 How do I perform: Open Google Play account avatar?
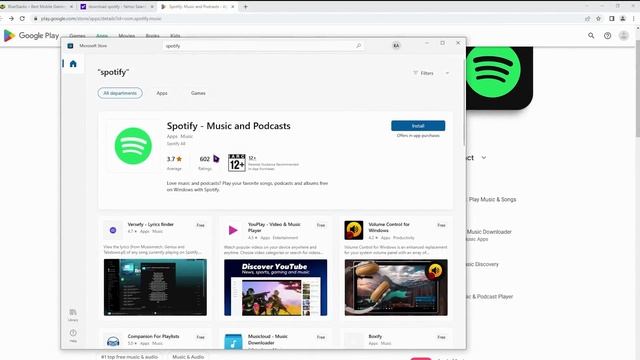[x=624, y=36]
